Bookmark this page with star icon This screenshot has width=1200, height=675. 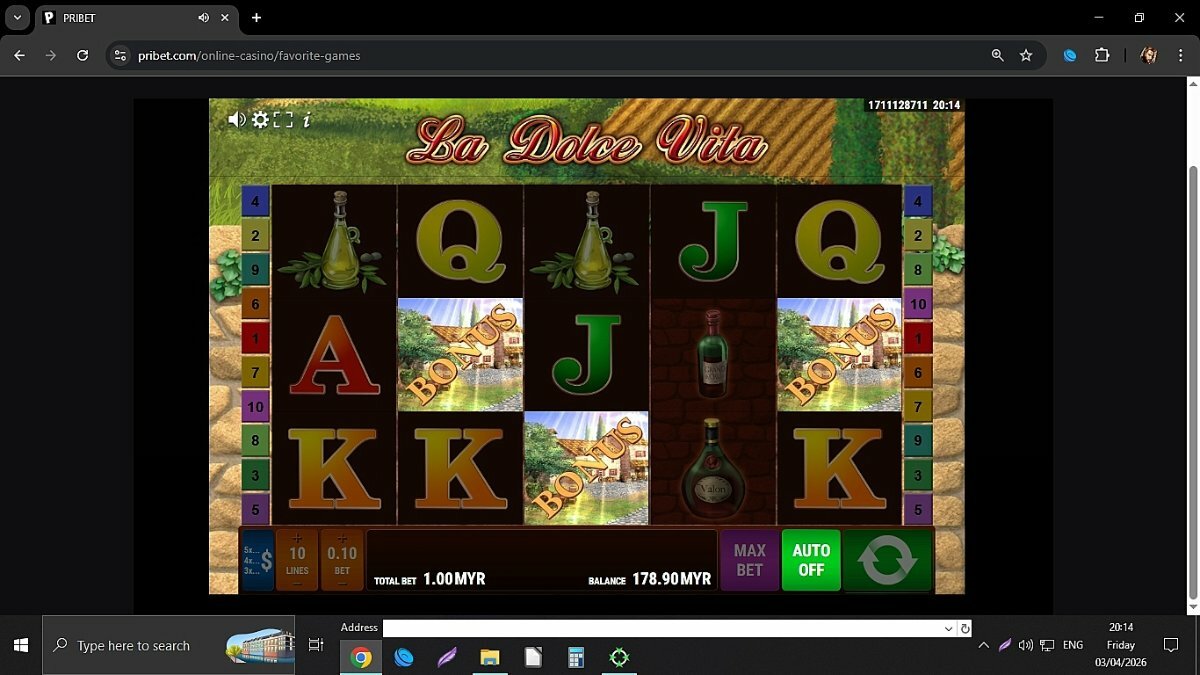[x=1026, y=56]
